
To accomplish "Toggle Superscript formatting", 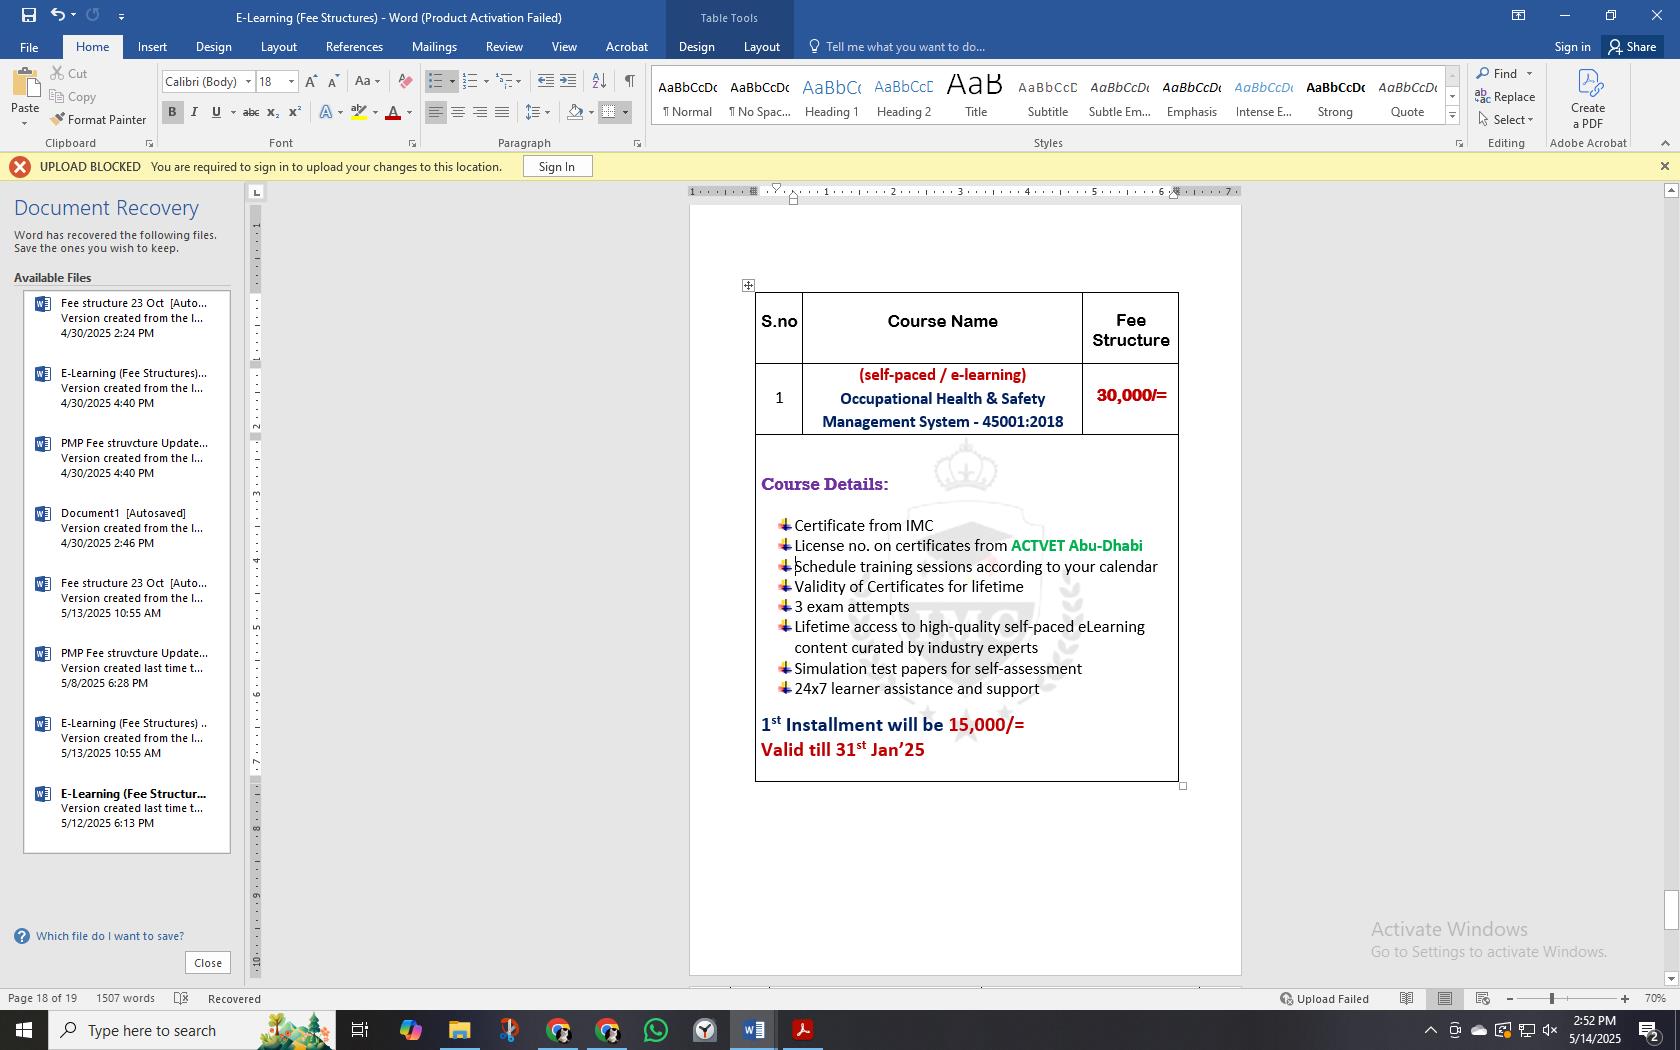I will click(x=295, y=113).
